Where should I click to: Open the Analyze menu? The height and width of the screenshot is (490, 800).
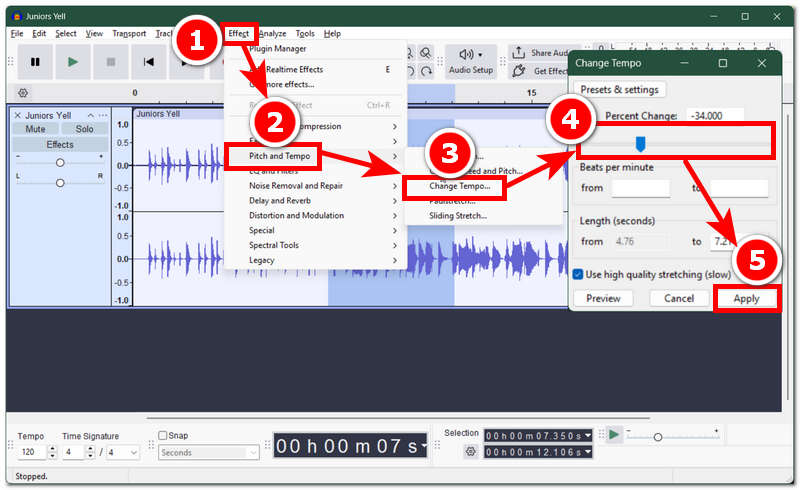[x=272, y=34]
